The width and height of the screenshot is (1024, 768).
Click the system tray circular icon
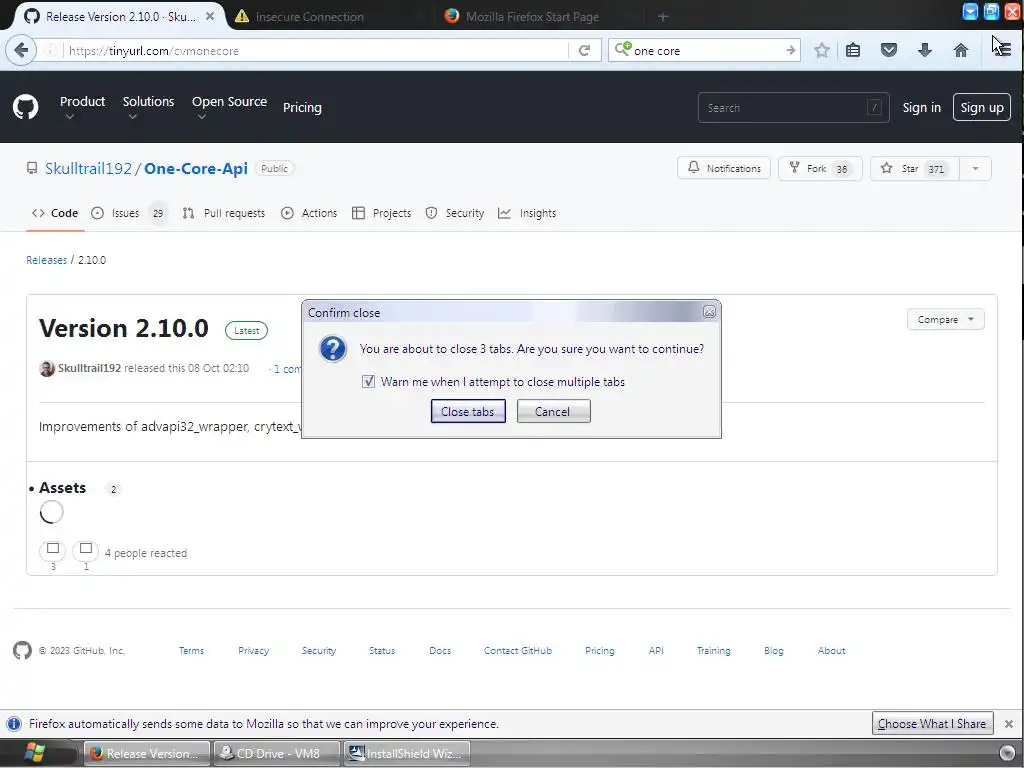pyautogui.click(x=1008, y=752)
